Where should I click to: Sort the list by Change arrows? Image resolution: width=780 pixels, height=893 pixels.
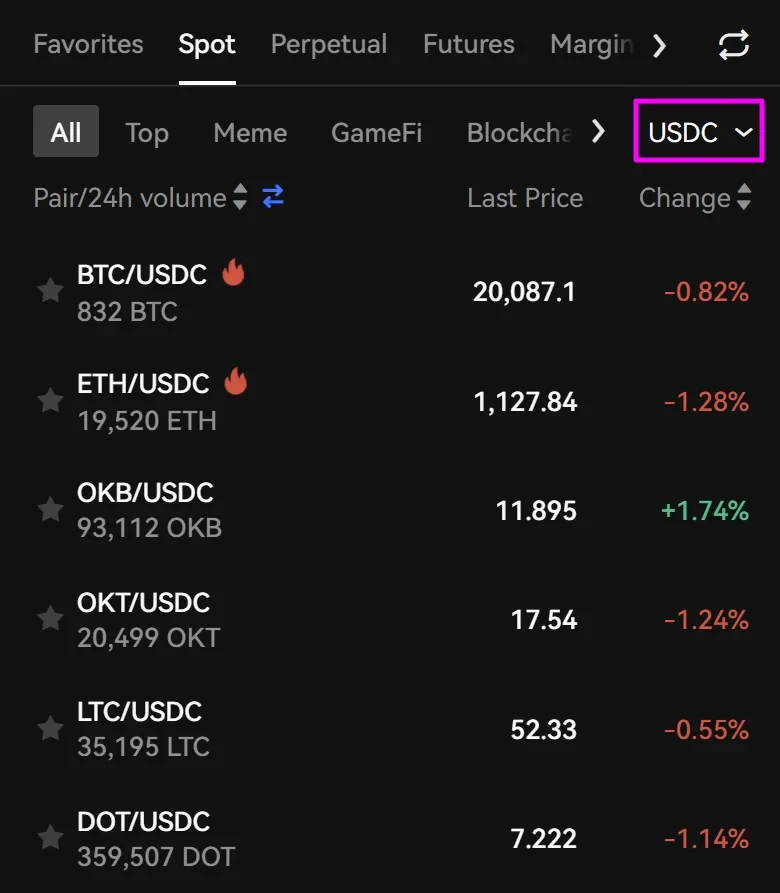tap(744, 196)
